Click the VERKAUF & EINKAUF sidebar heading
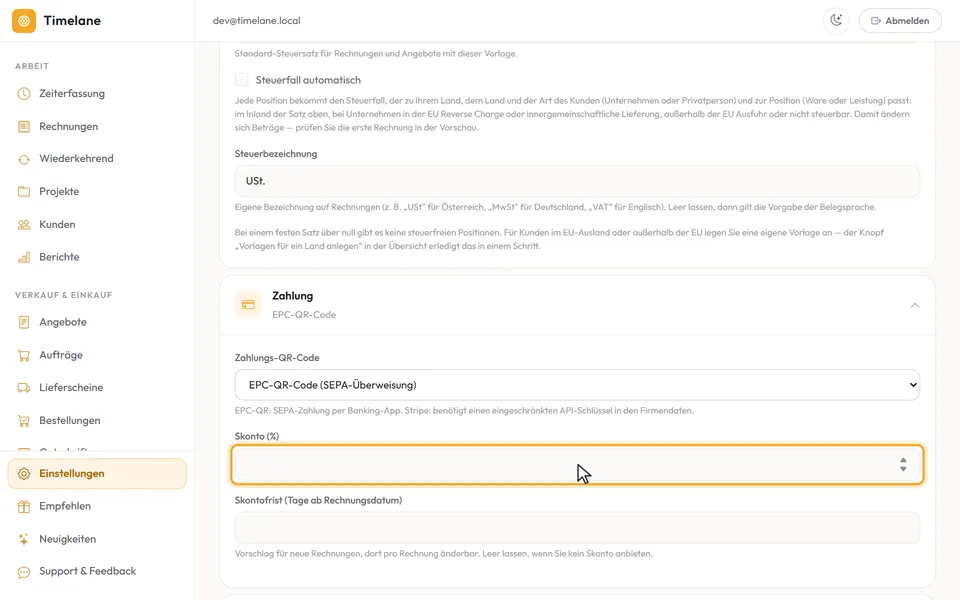Image resolution: width=960 pixels, height=600 pixels. pos(64,295)
